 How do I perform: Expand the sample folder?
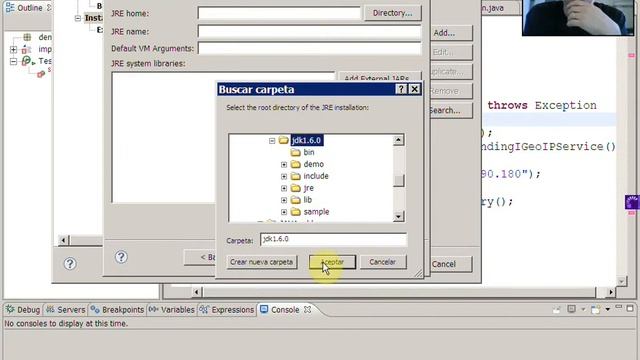tap(284, 212)
